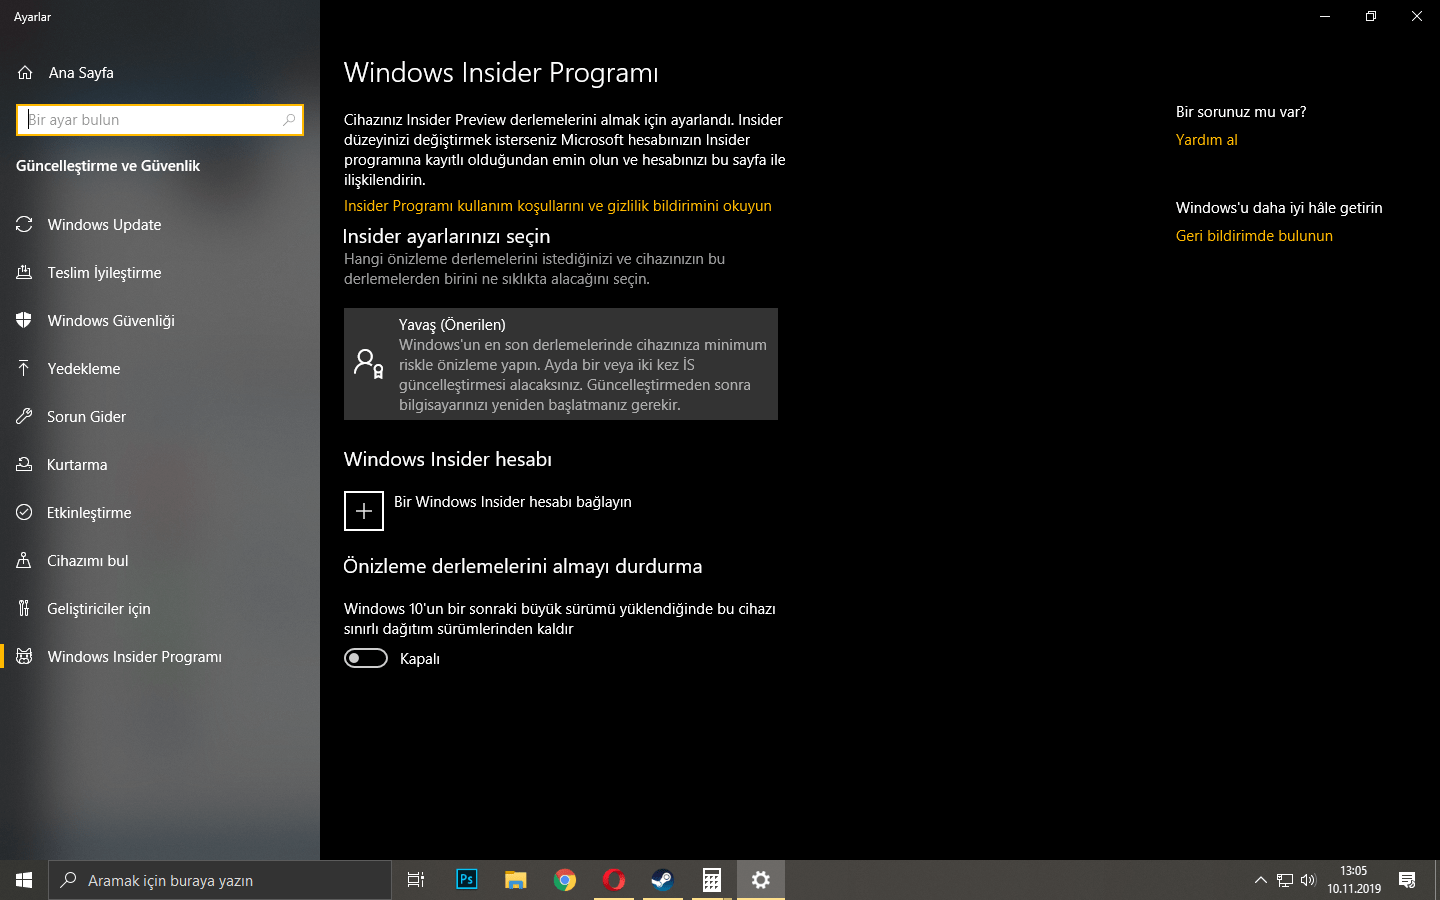Click the plus icon to link account
This screenshot has width=1440, height=900.
(x=364, y=511)
